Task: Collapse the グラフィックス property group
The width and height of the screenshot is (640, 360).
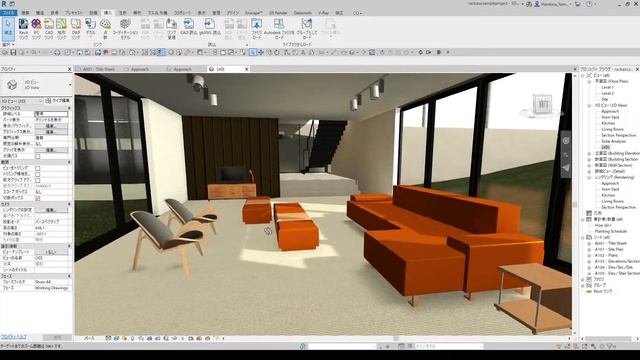Action: pyautogui.click(x=69, y=108)
